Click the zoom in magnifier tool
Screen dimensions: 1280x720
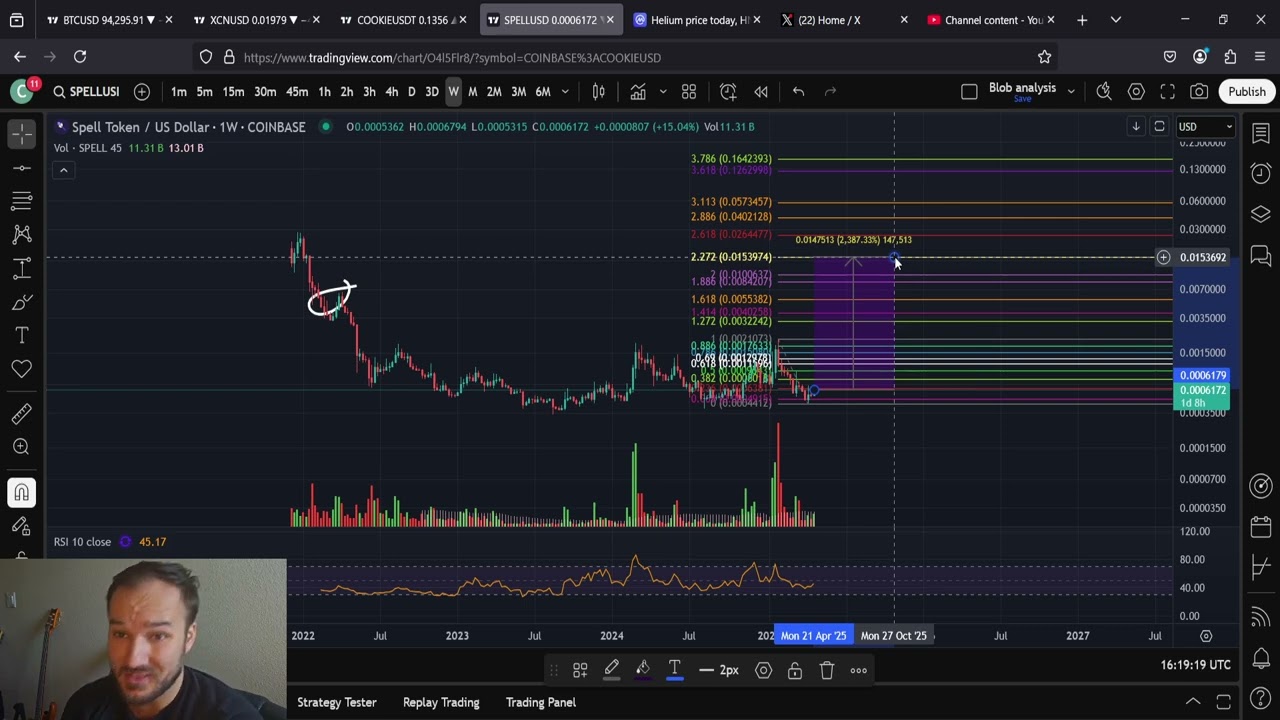pos(21,447)
